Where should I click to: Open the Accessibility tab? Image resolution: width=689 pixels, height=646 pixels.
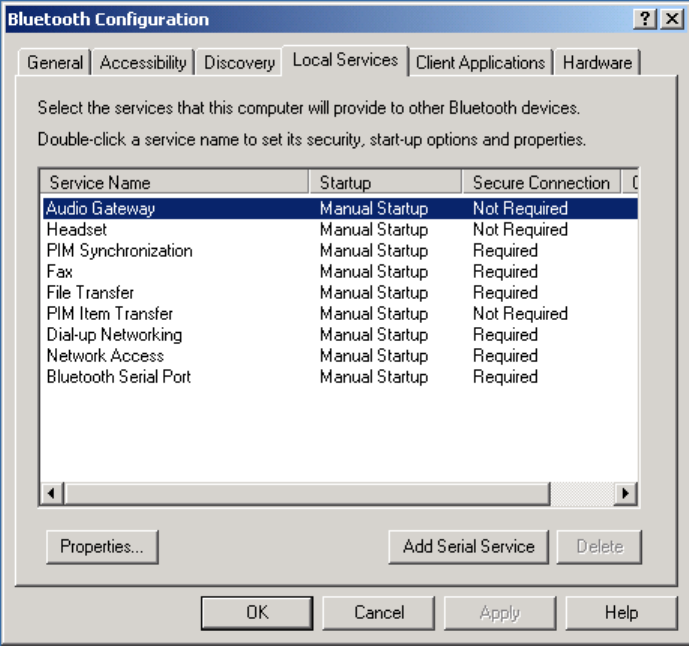tap(143, 62)
